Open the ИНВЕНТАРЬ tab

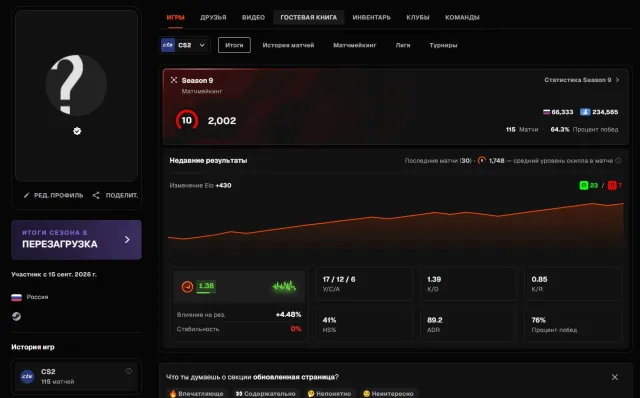[371, 18]
